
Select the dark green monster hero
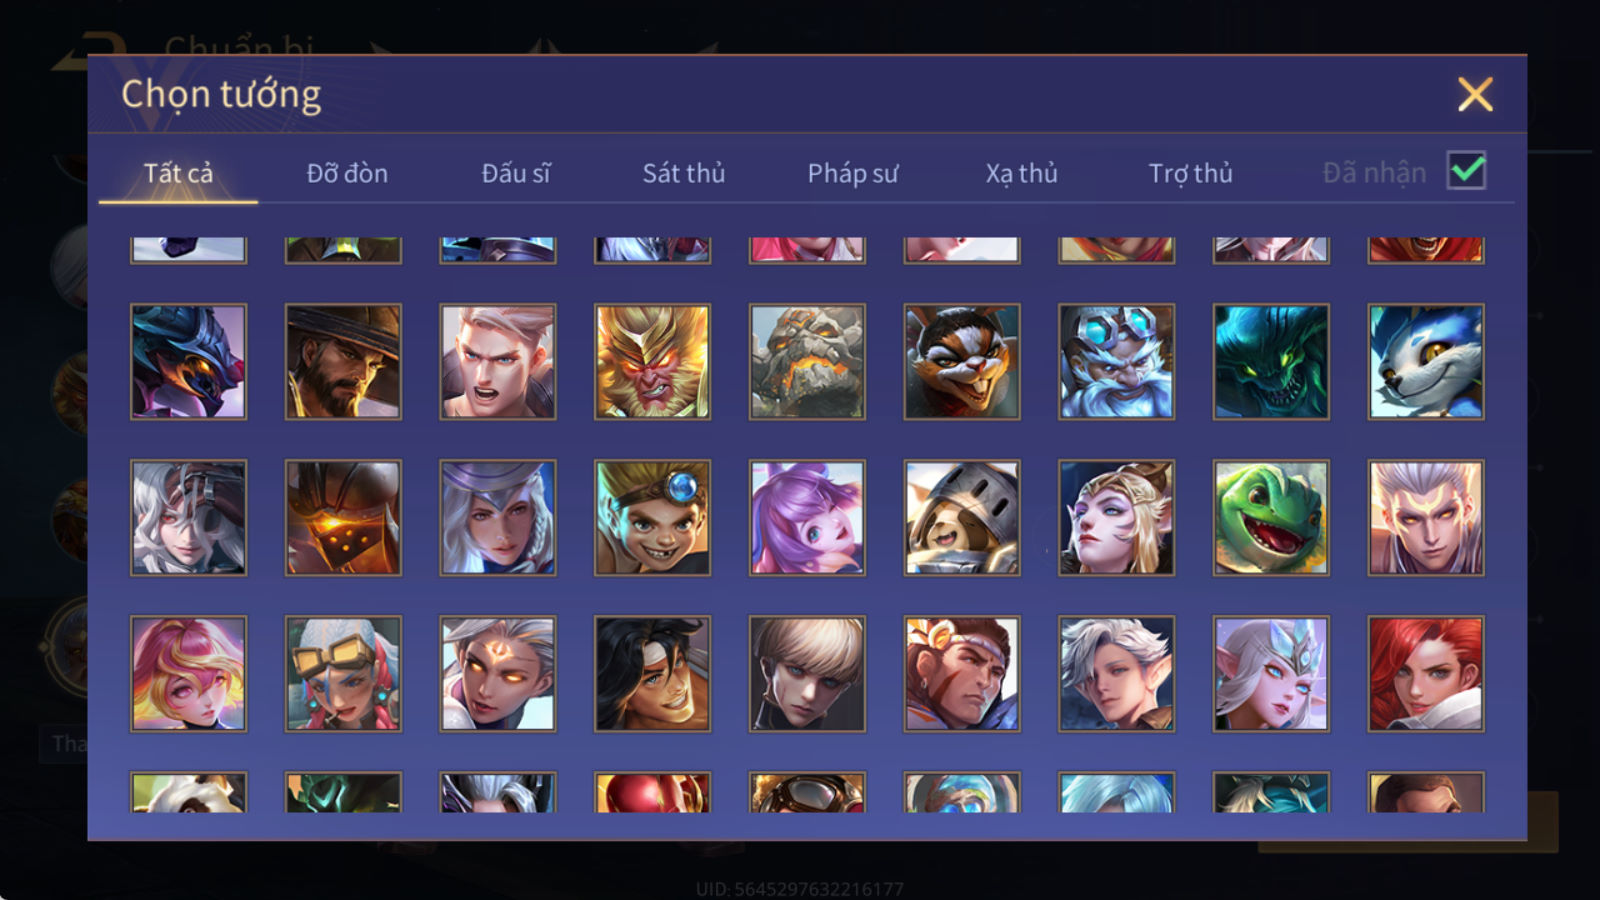[1271, 361]
